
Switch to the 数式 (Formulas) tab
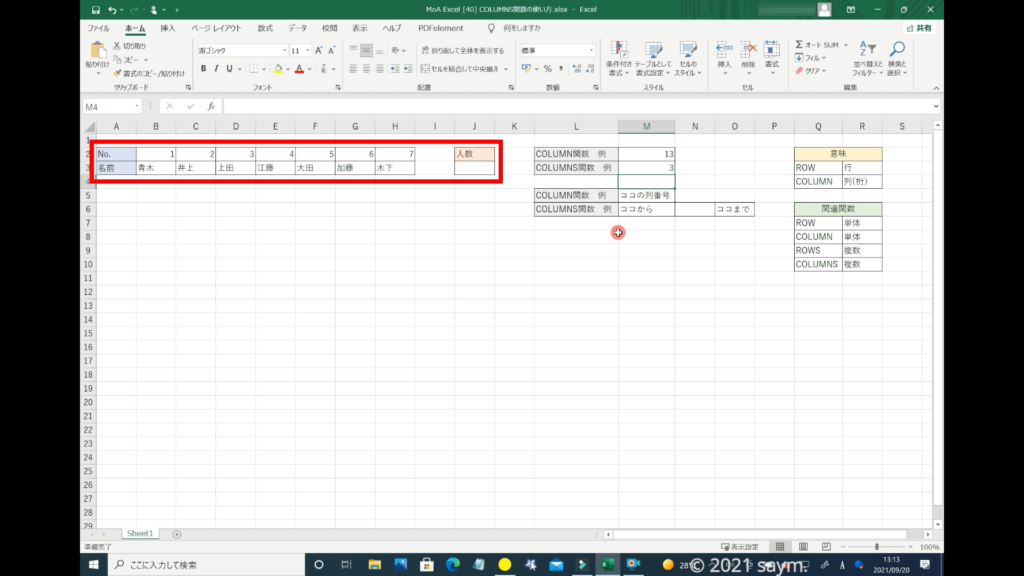(x=264, y=28)
